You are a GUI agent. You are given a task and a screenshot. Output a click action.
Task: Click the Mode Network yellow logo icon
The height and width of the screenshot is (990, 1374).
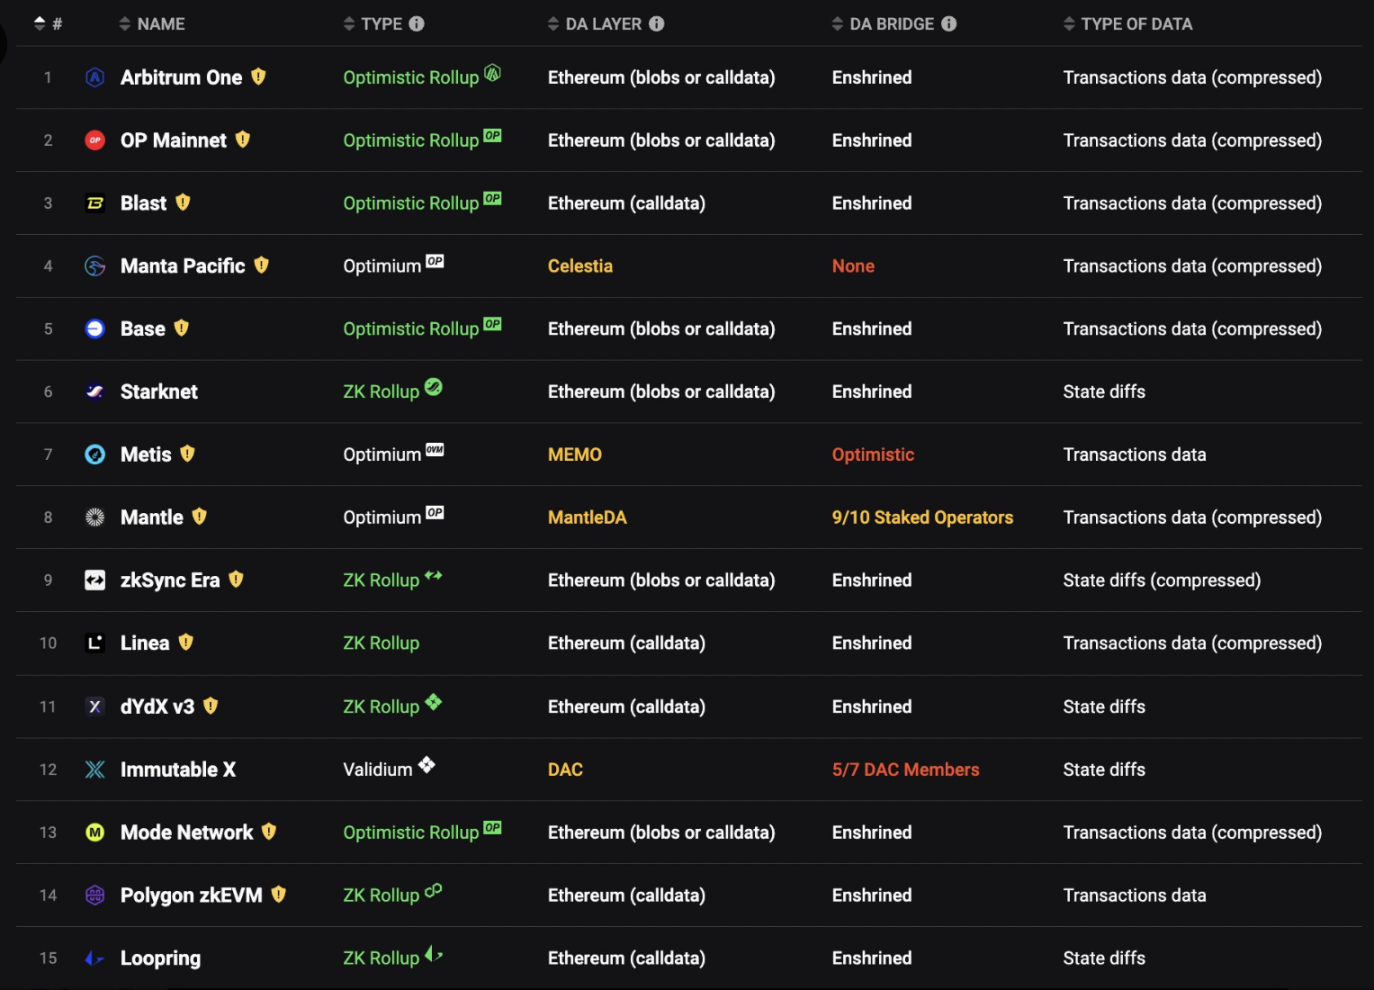(x=95, y=832)
